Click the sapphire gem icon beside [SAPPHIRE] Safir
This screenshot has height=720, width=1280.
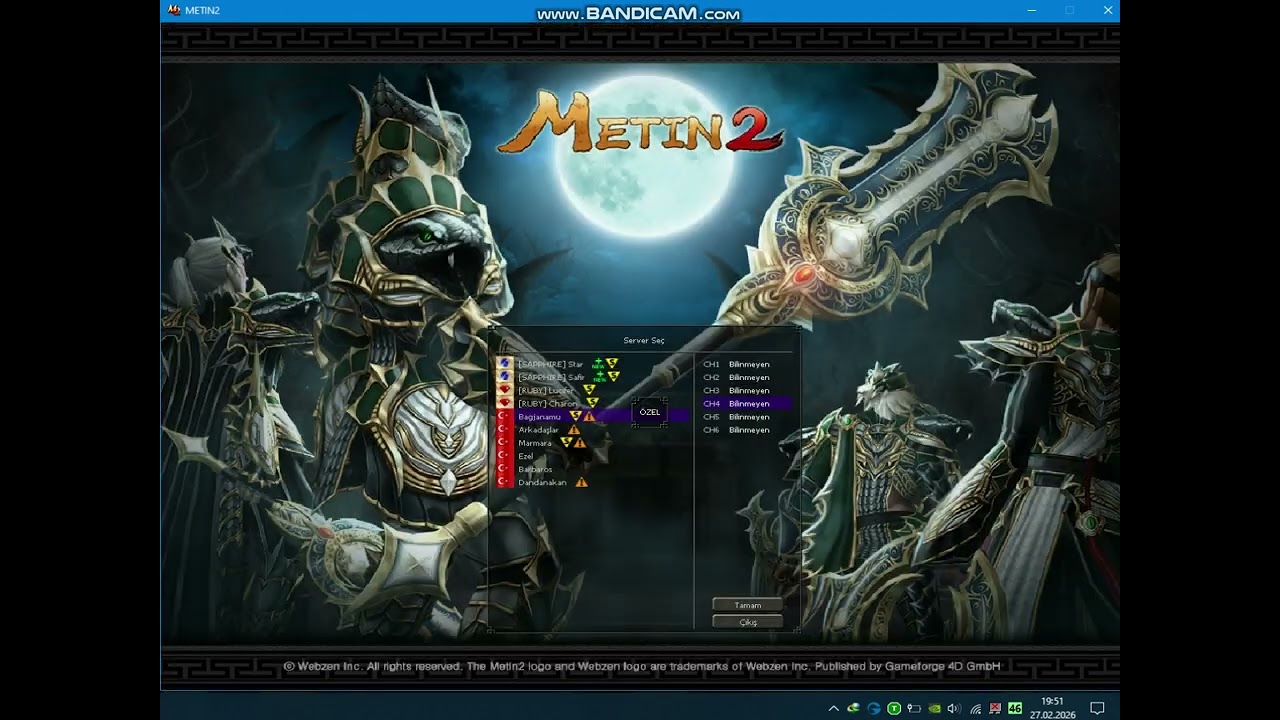pyautogui.click(x=505, y=377)
